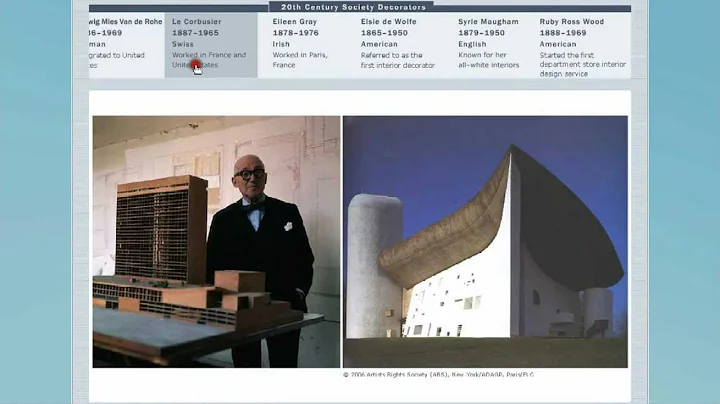Screen dimensions: 720x404
Task: Click the Le Corbusier portrait photo
Action: [x=216, y=242]
